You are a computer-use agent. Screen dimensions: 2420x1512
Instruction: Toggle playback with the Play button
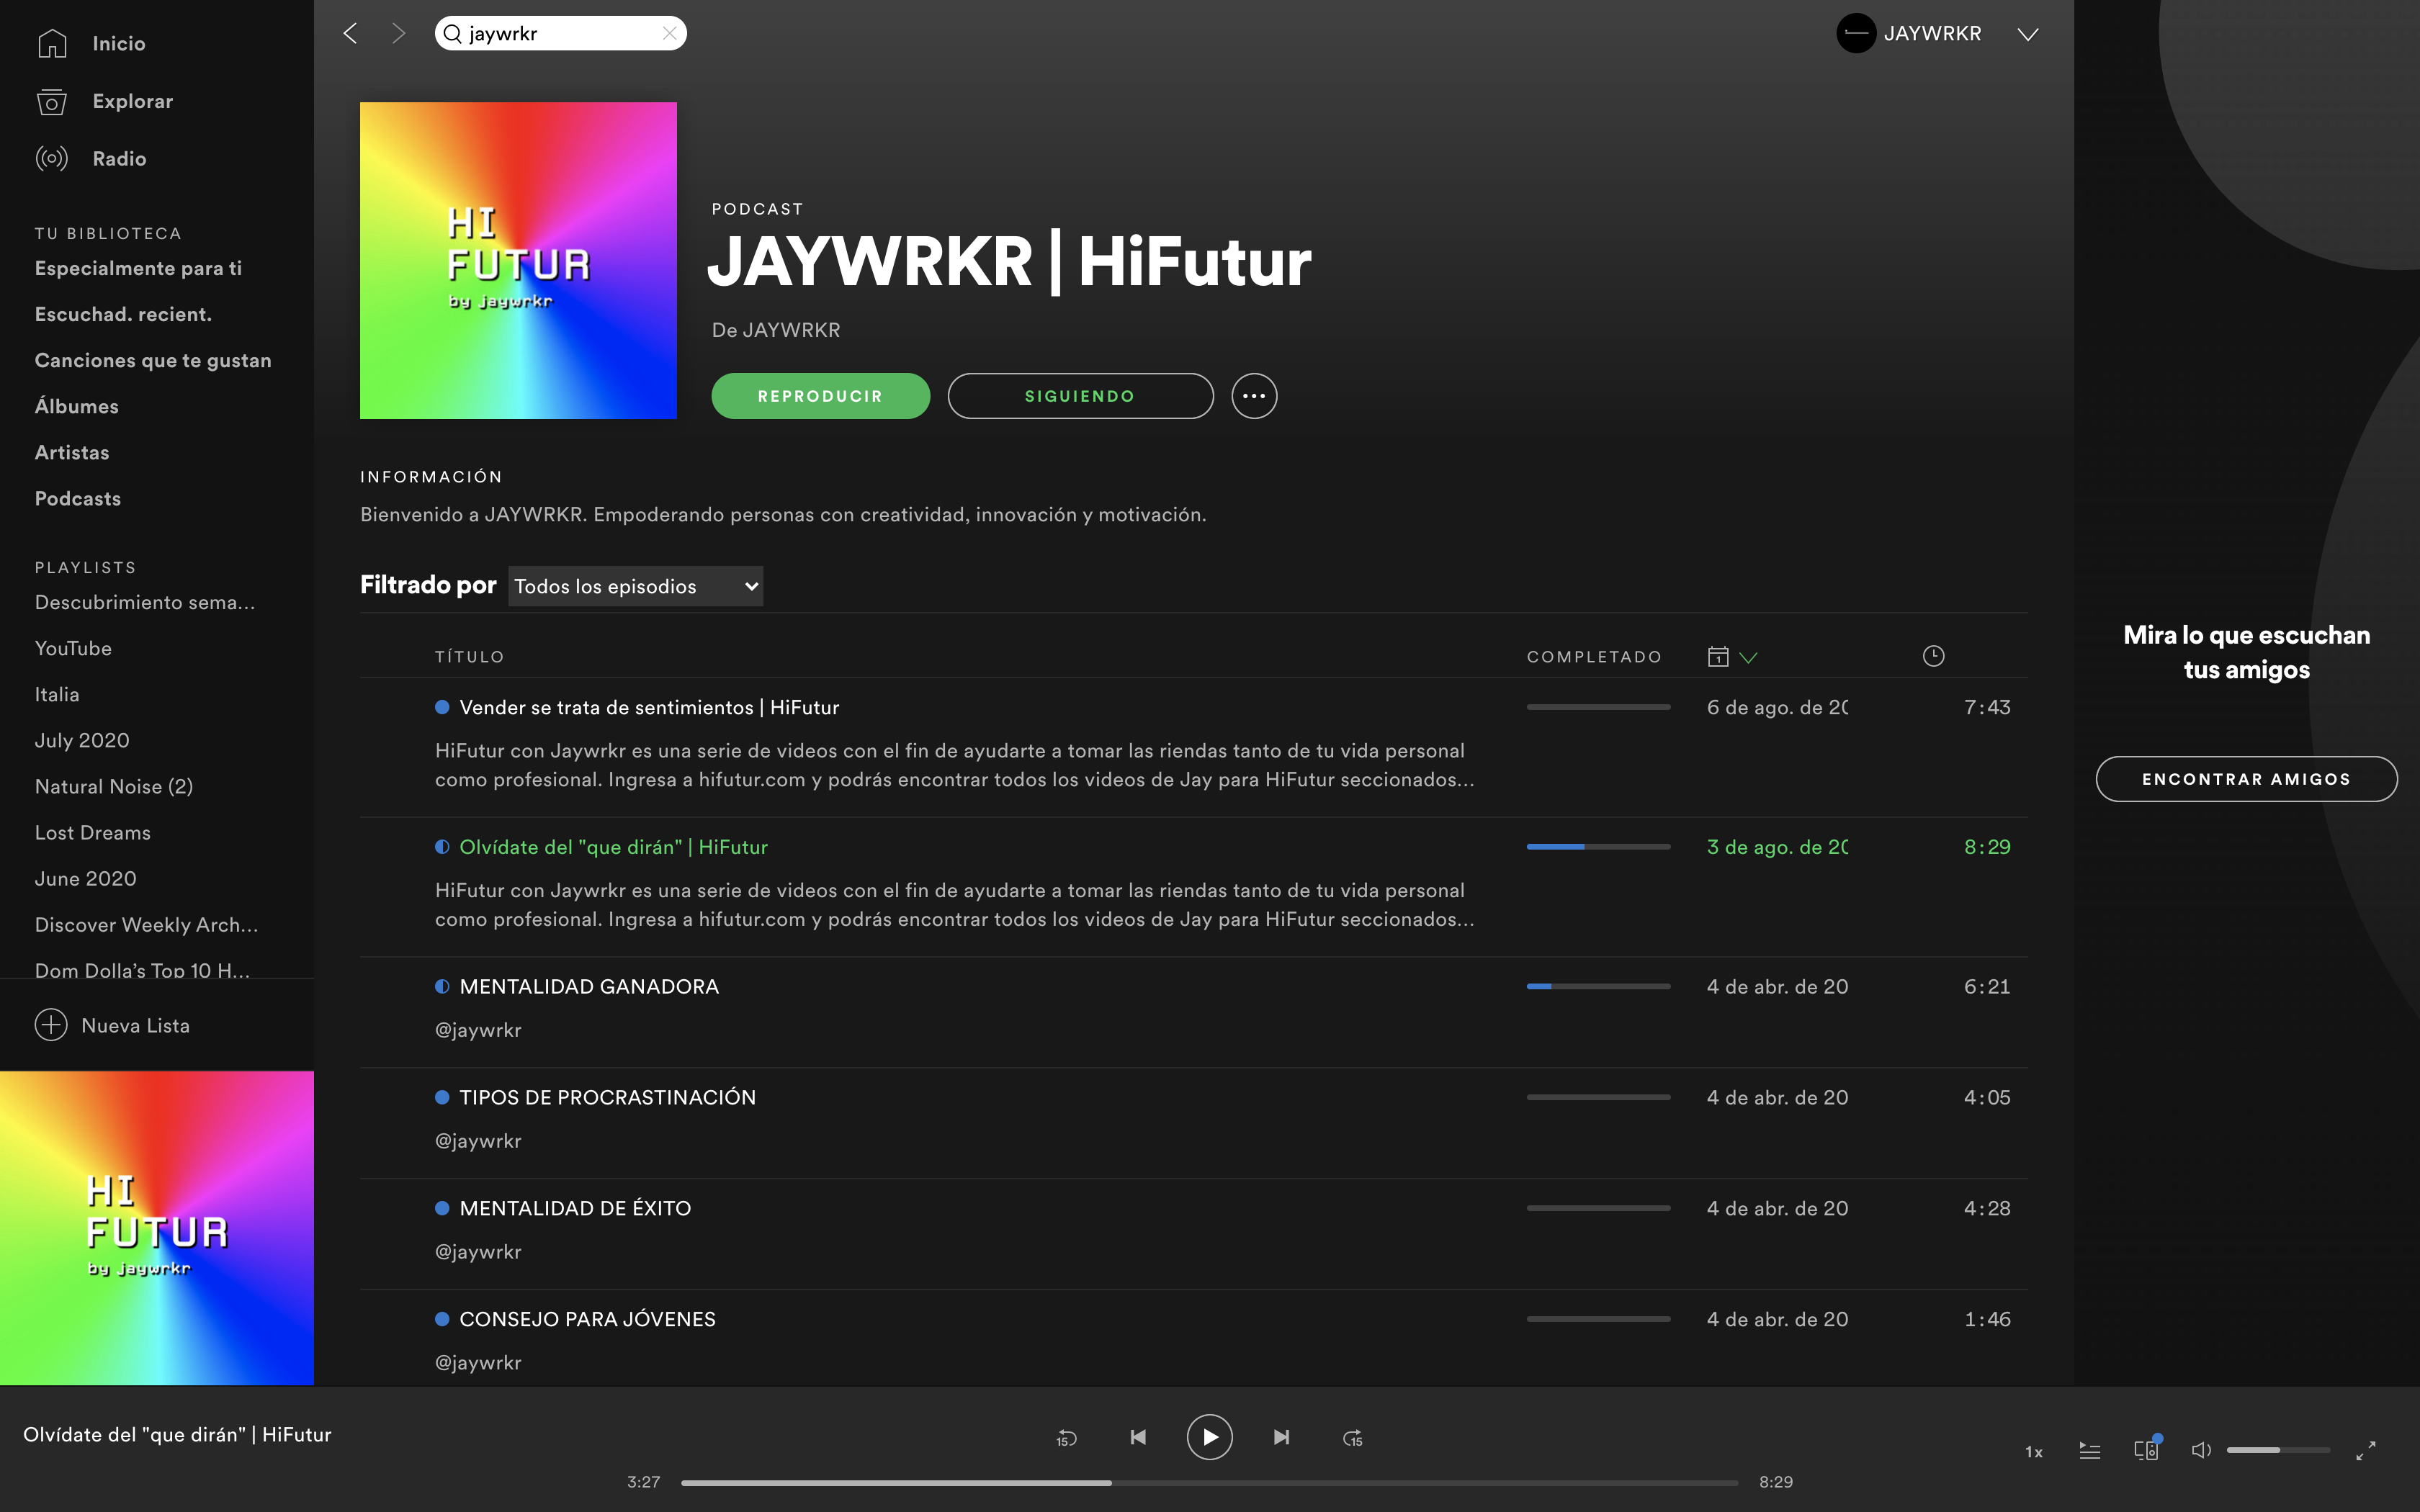click(1210, 1437)
